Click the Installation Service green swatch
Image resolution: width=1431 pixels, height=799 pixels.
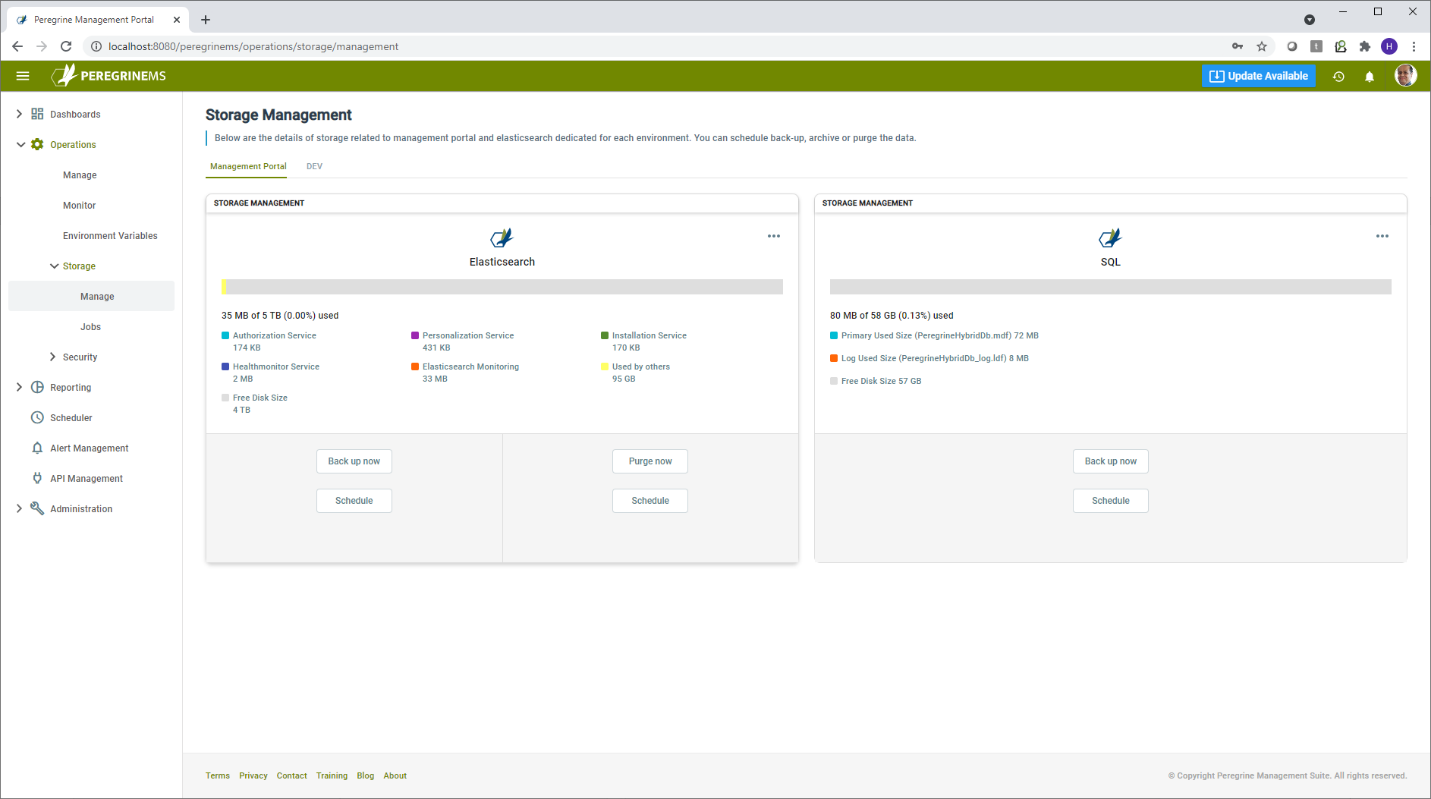tap(605, 336)
